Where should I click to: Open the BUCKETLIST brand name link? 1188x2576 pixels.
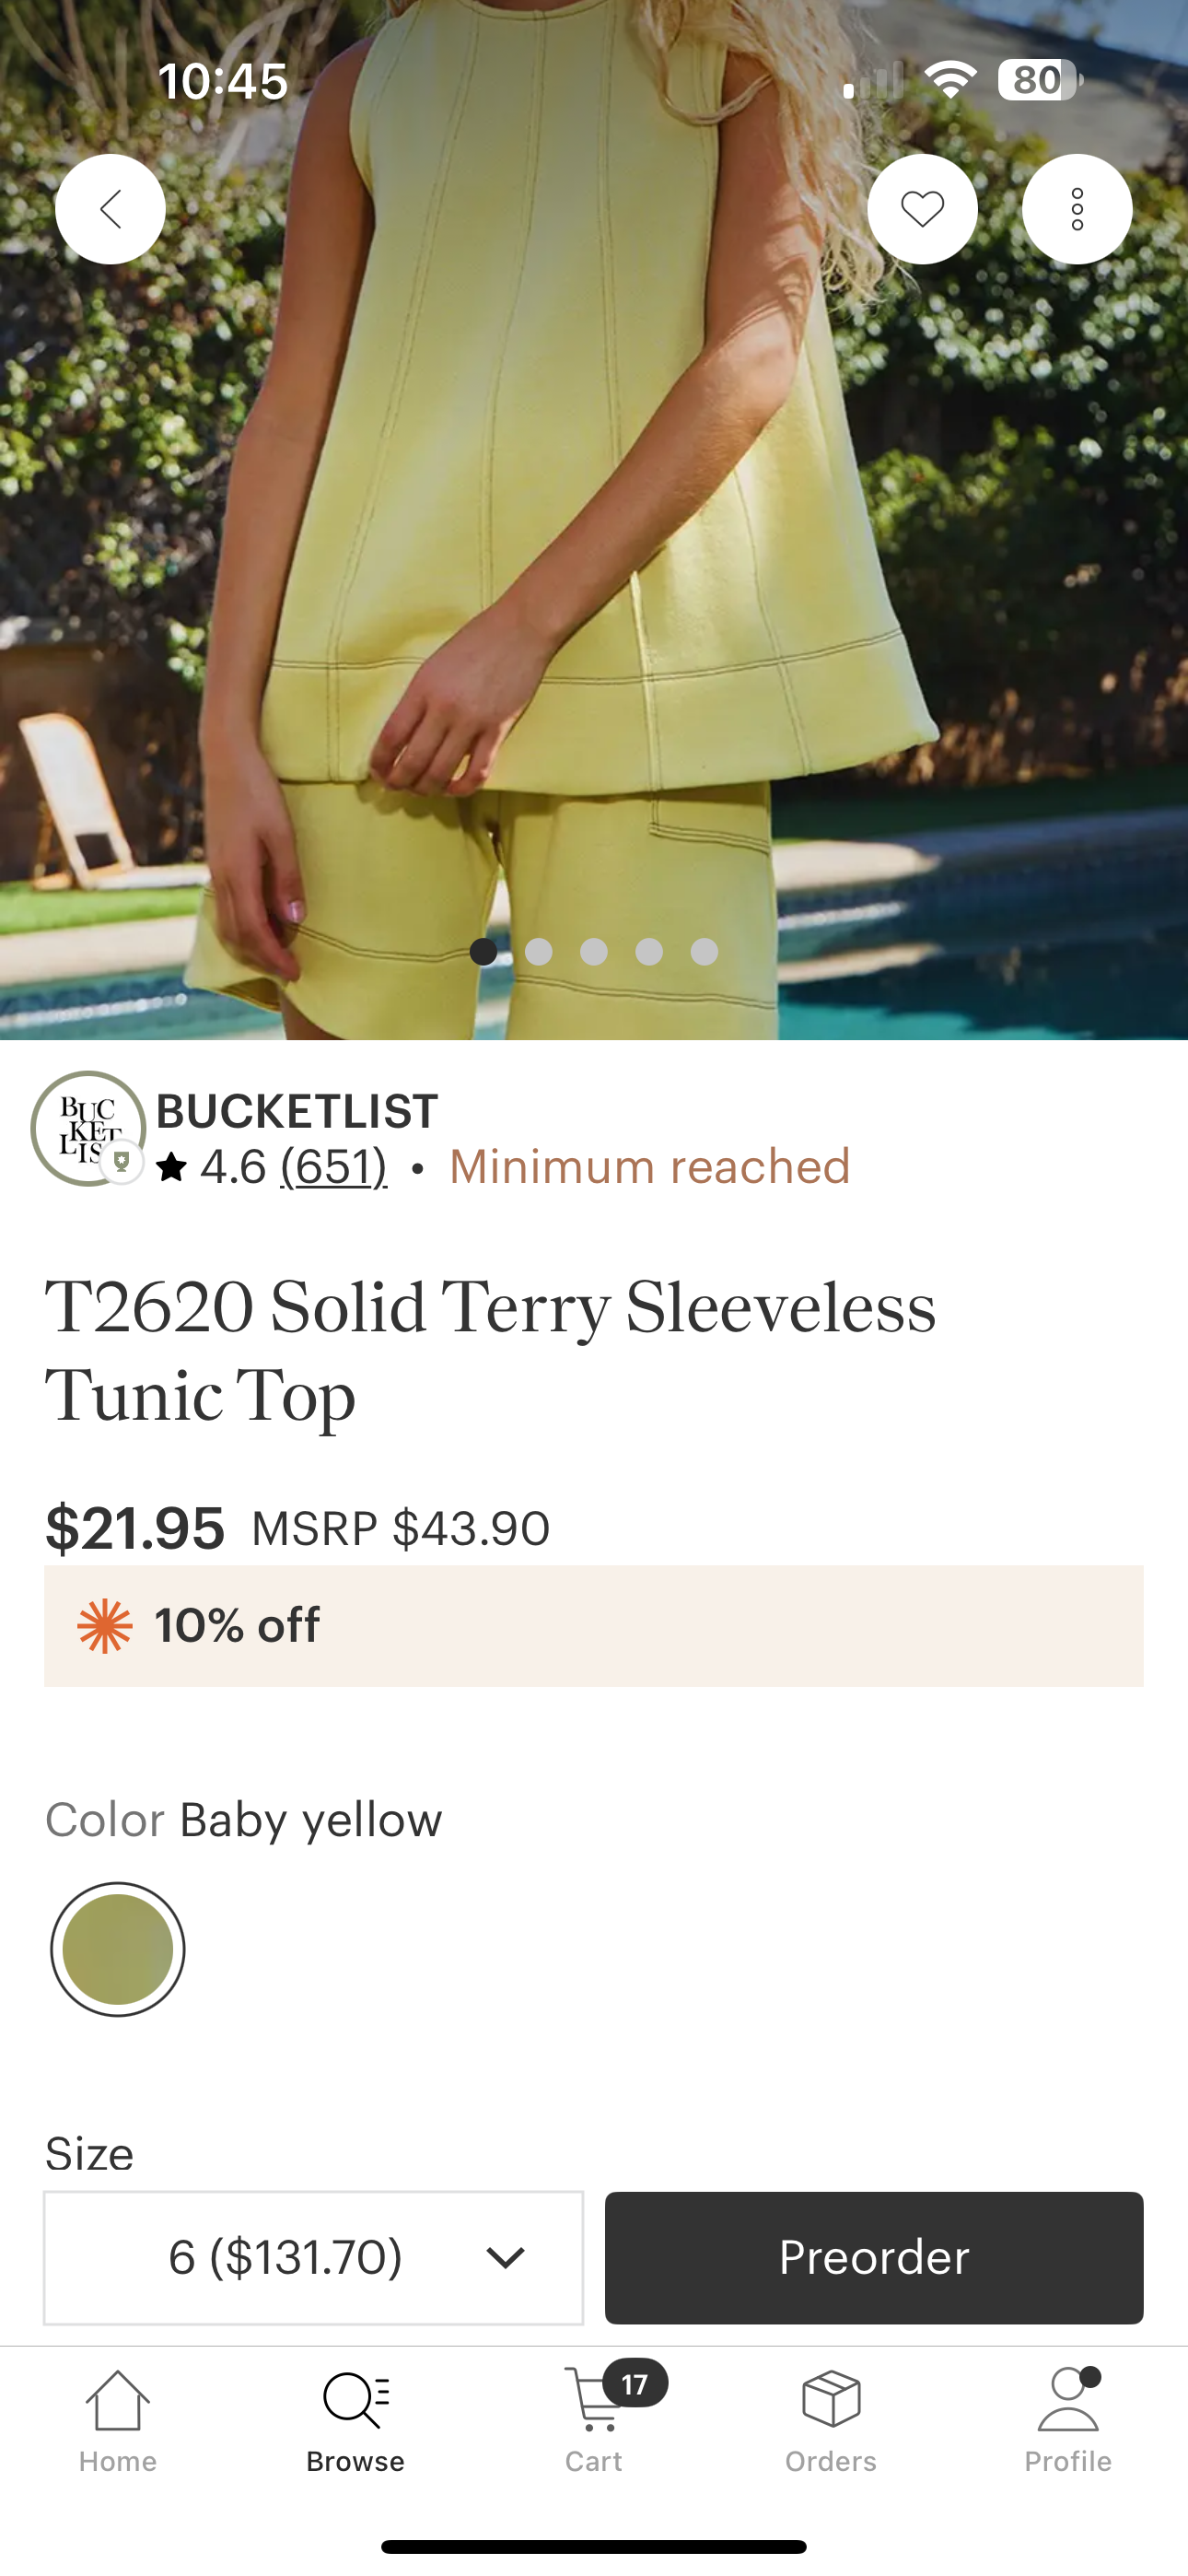coord(297,1111)
